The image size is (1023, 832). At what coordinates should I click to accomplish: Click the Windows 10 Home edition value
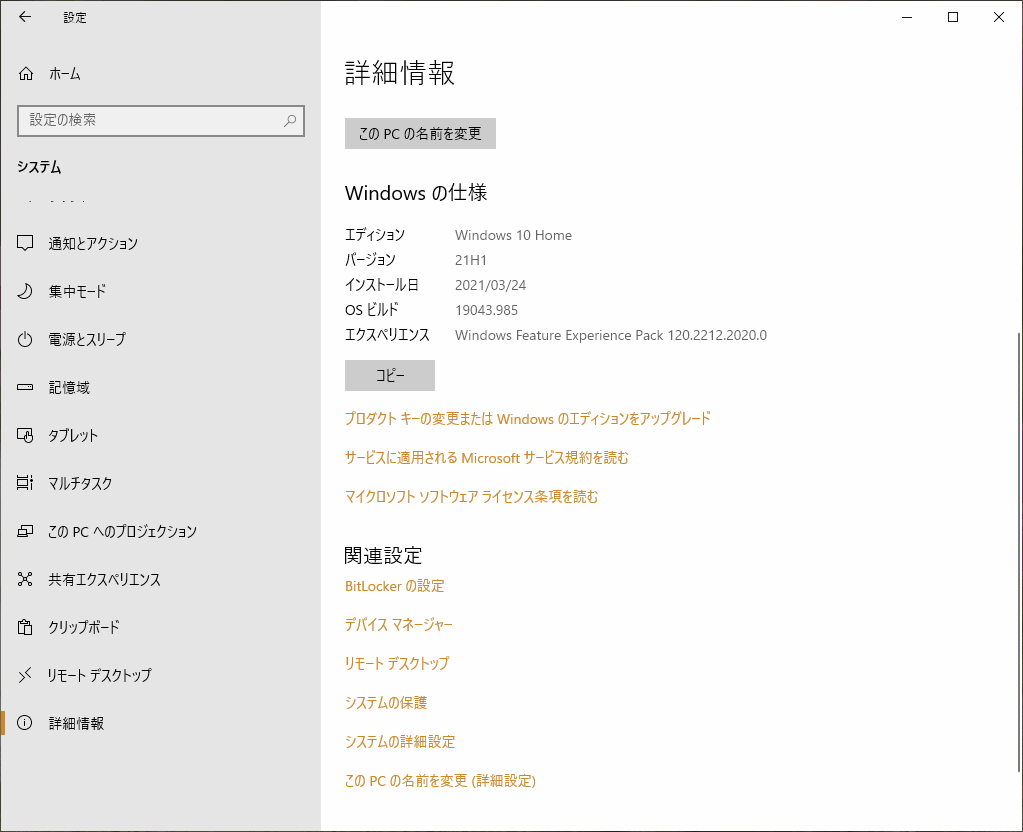(513, 235)
